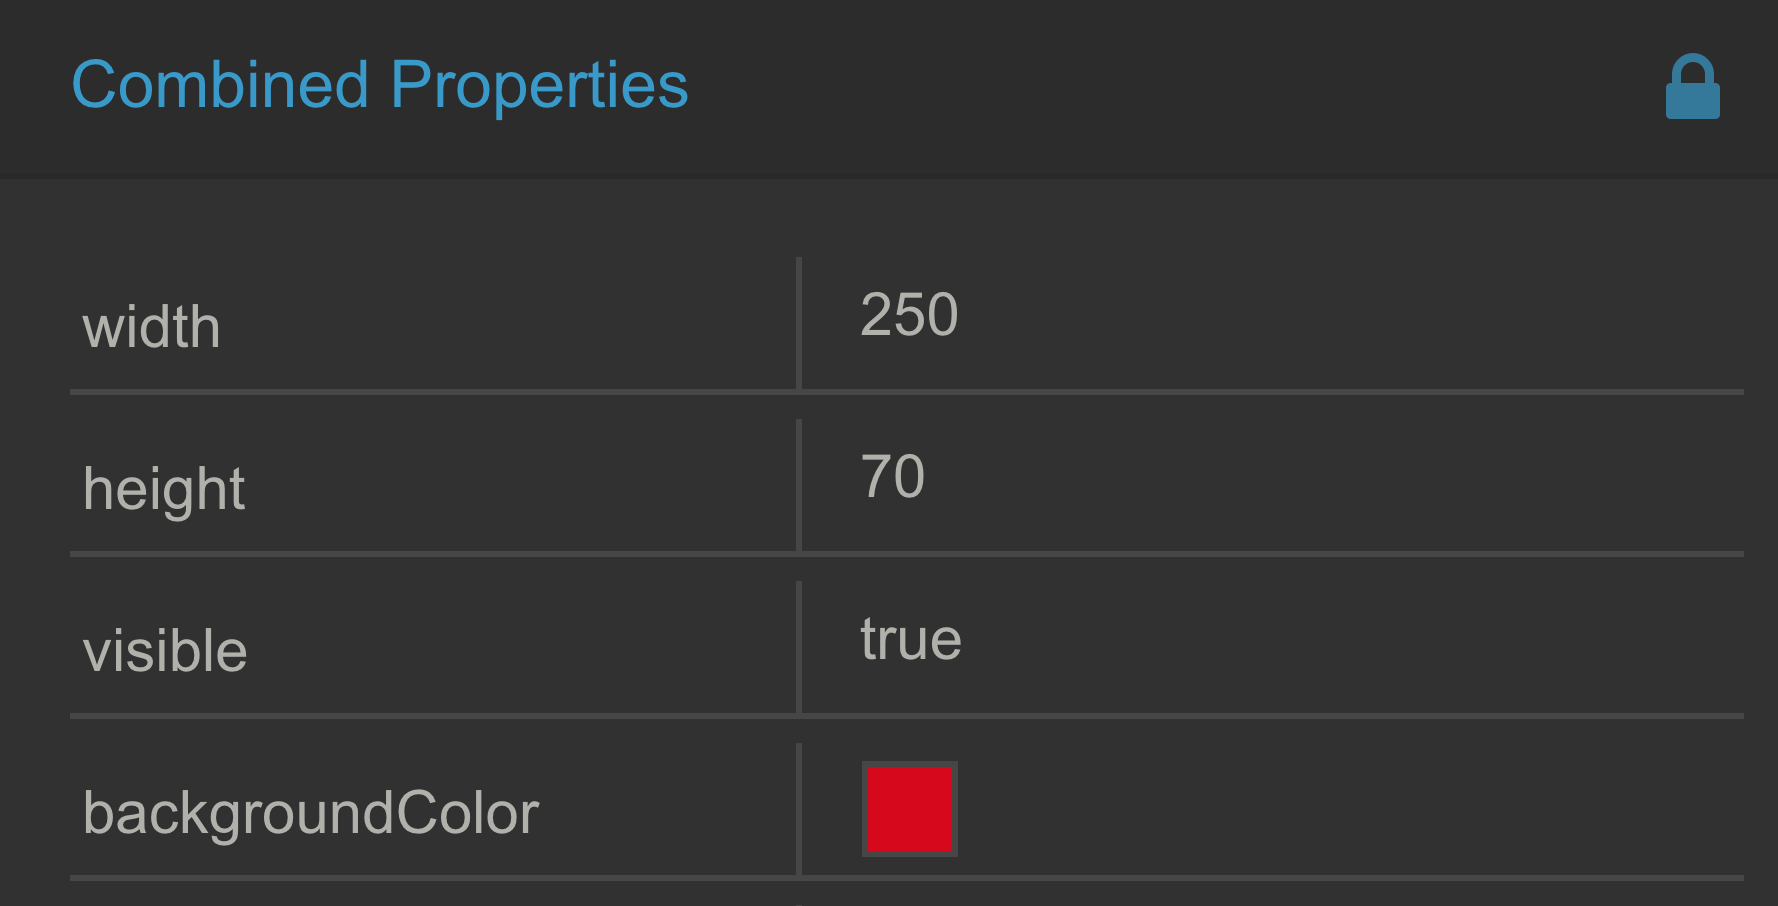Viewport: 1778px width, 906px height.
Task: Click the empty area beside the red swatch
Action: tap(1350, 809)
